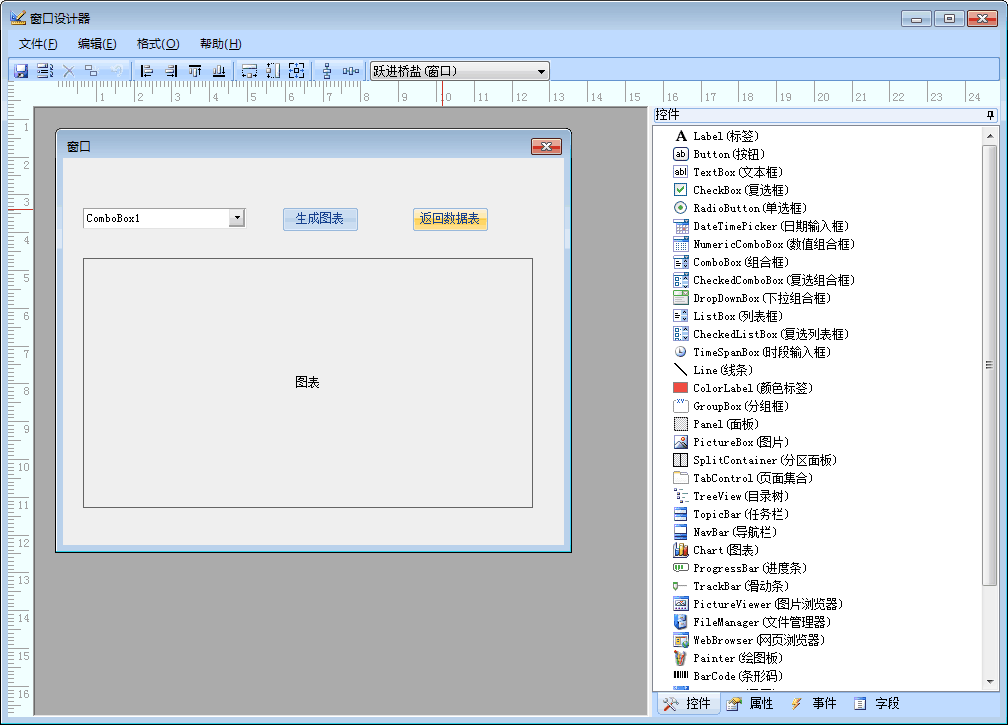Select the PictureViewer (图片浏览器) control
1008x725 pixels.
click(x=758, y=604)
